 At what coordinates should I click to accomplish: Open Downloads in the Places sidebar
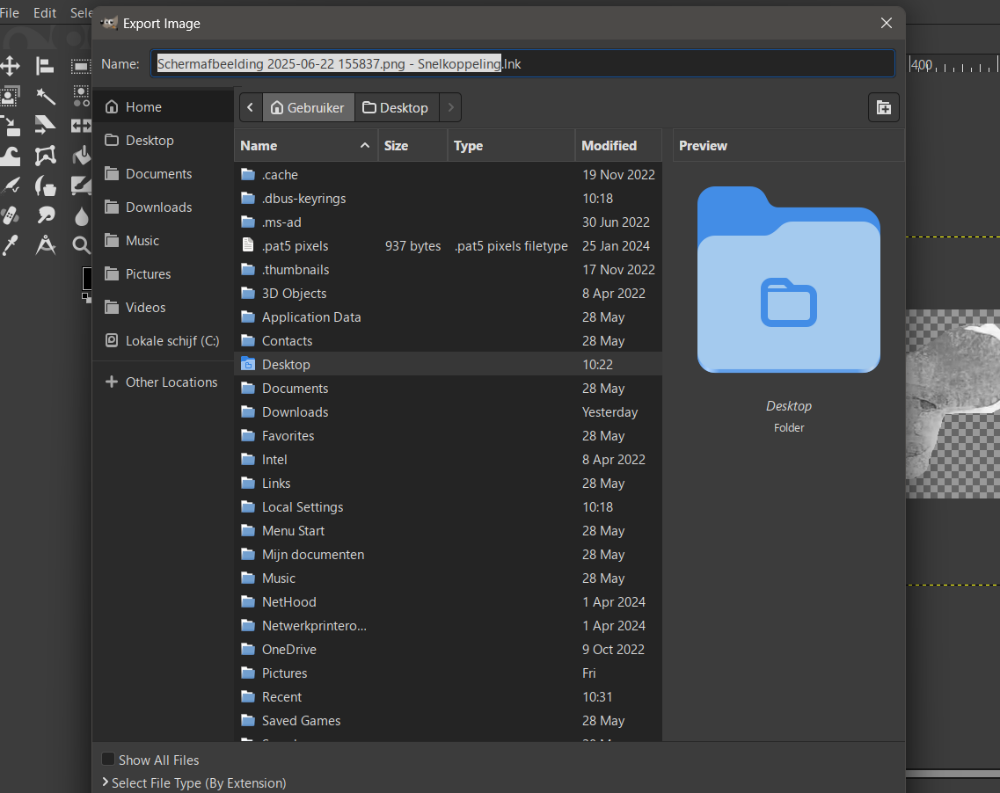[x=158, y=207]
